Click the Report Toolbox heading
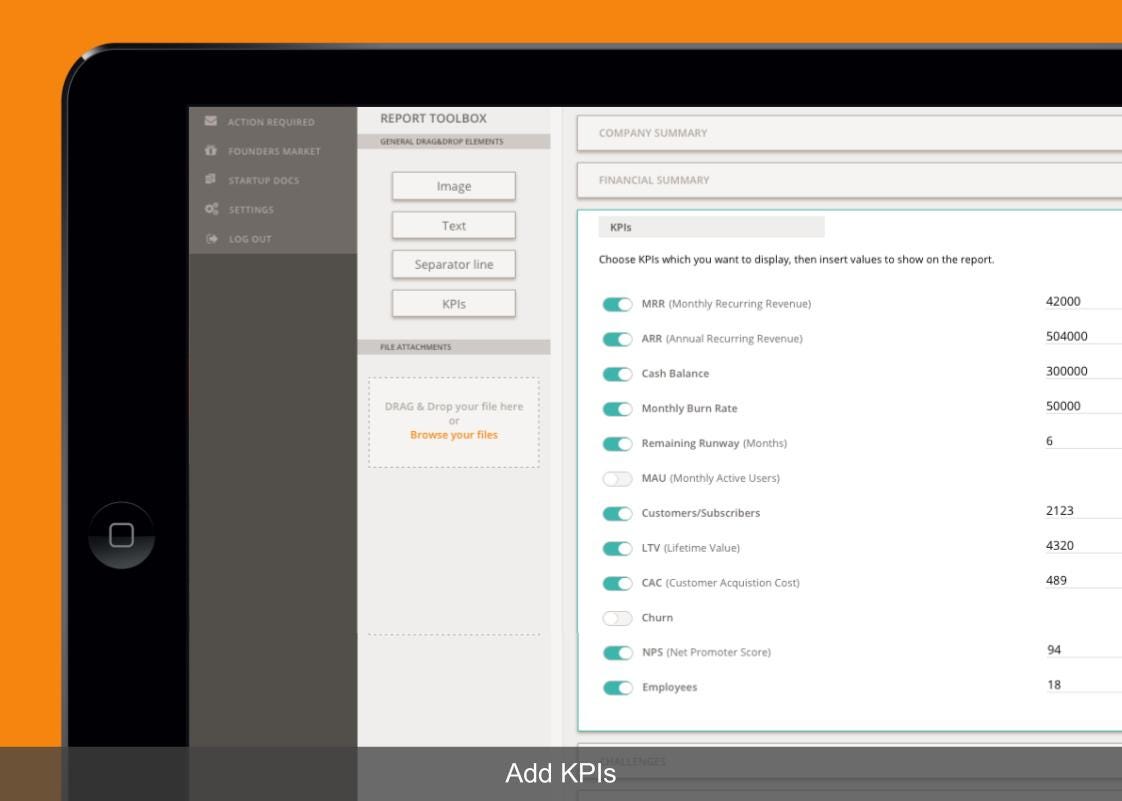This screenshot has width=1122, height=801. 433,119
